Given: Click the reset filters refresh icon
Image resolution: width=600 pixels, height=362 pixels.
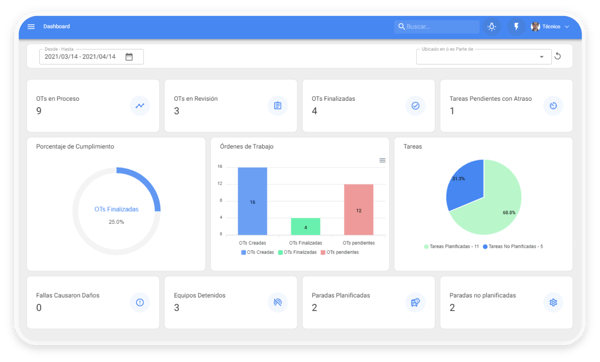Looking at the screenshot, I should click(558, 56).
